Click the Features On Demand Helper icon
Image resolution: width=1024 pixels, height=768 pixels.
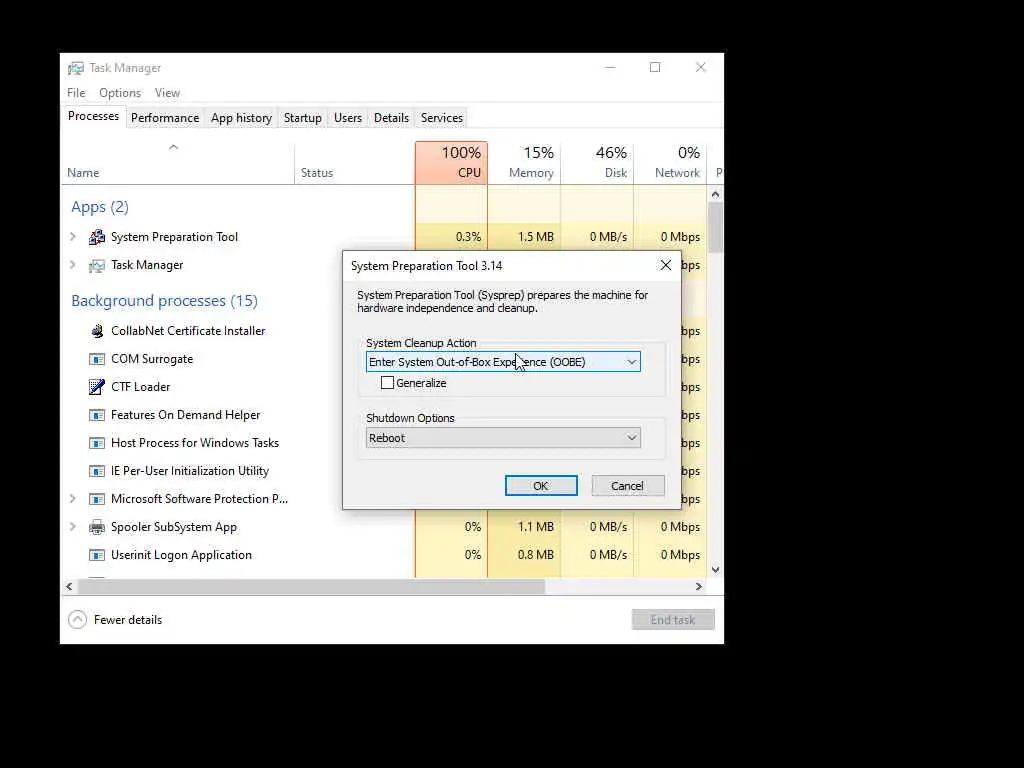[x=97, y=415]
